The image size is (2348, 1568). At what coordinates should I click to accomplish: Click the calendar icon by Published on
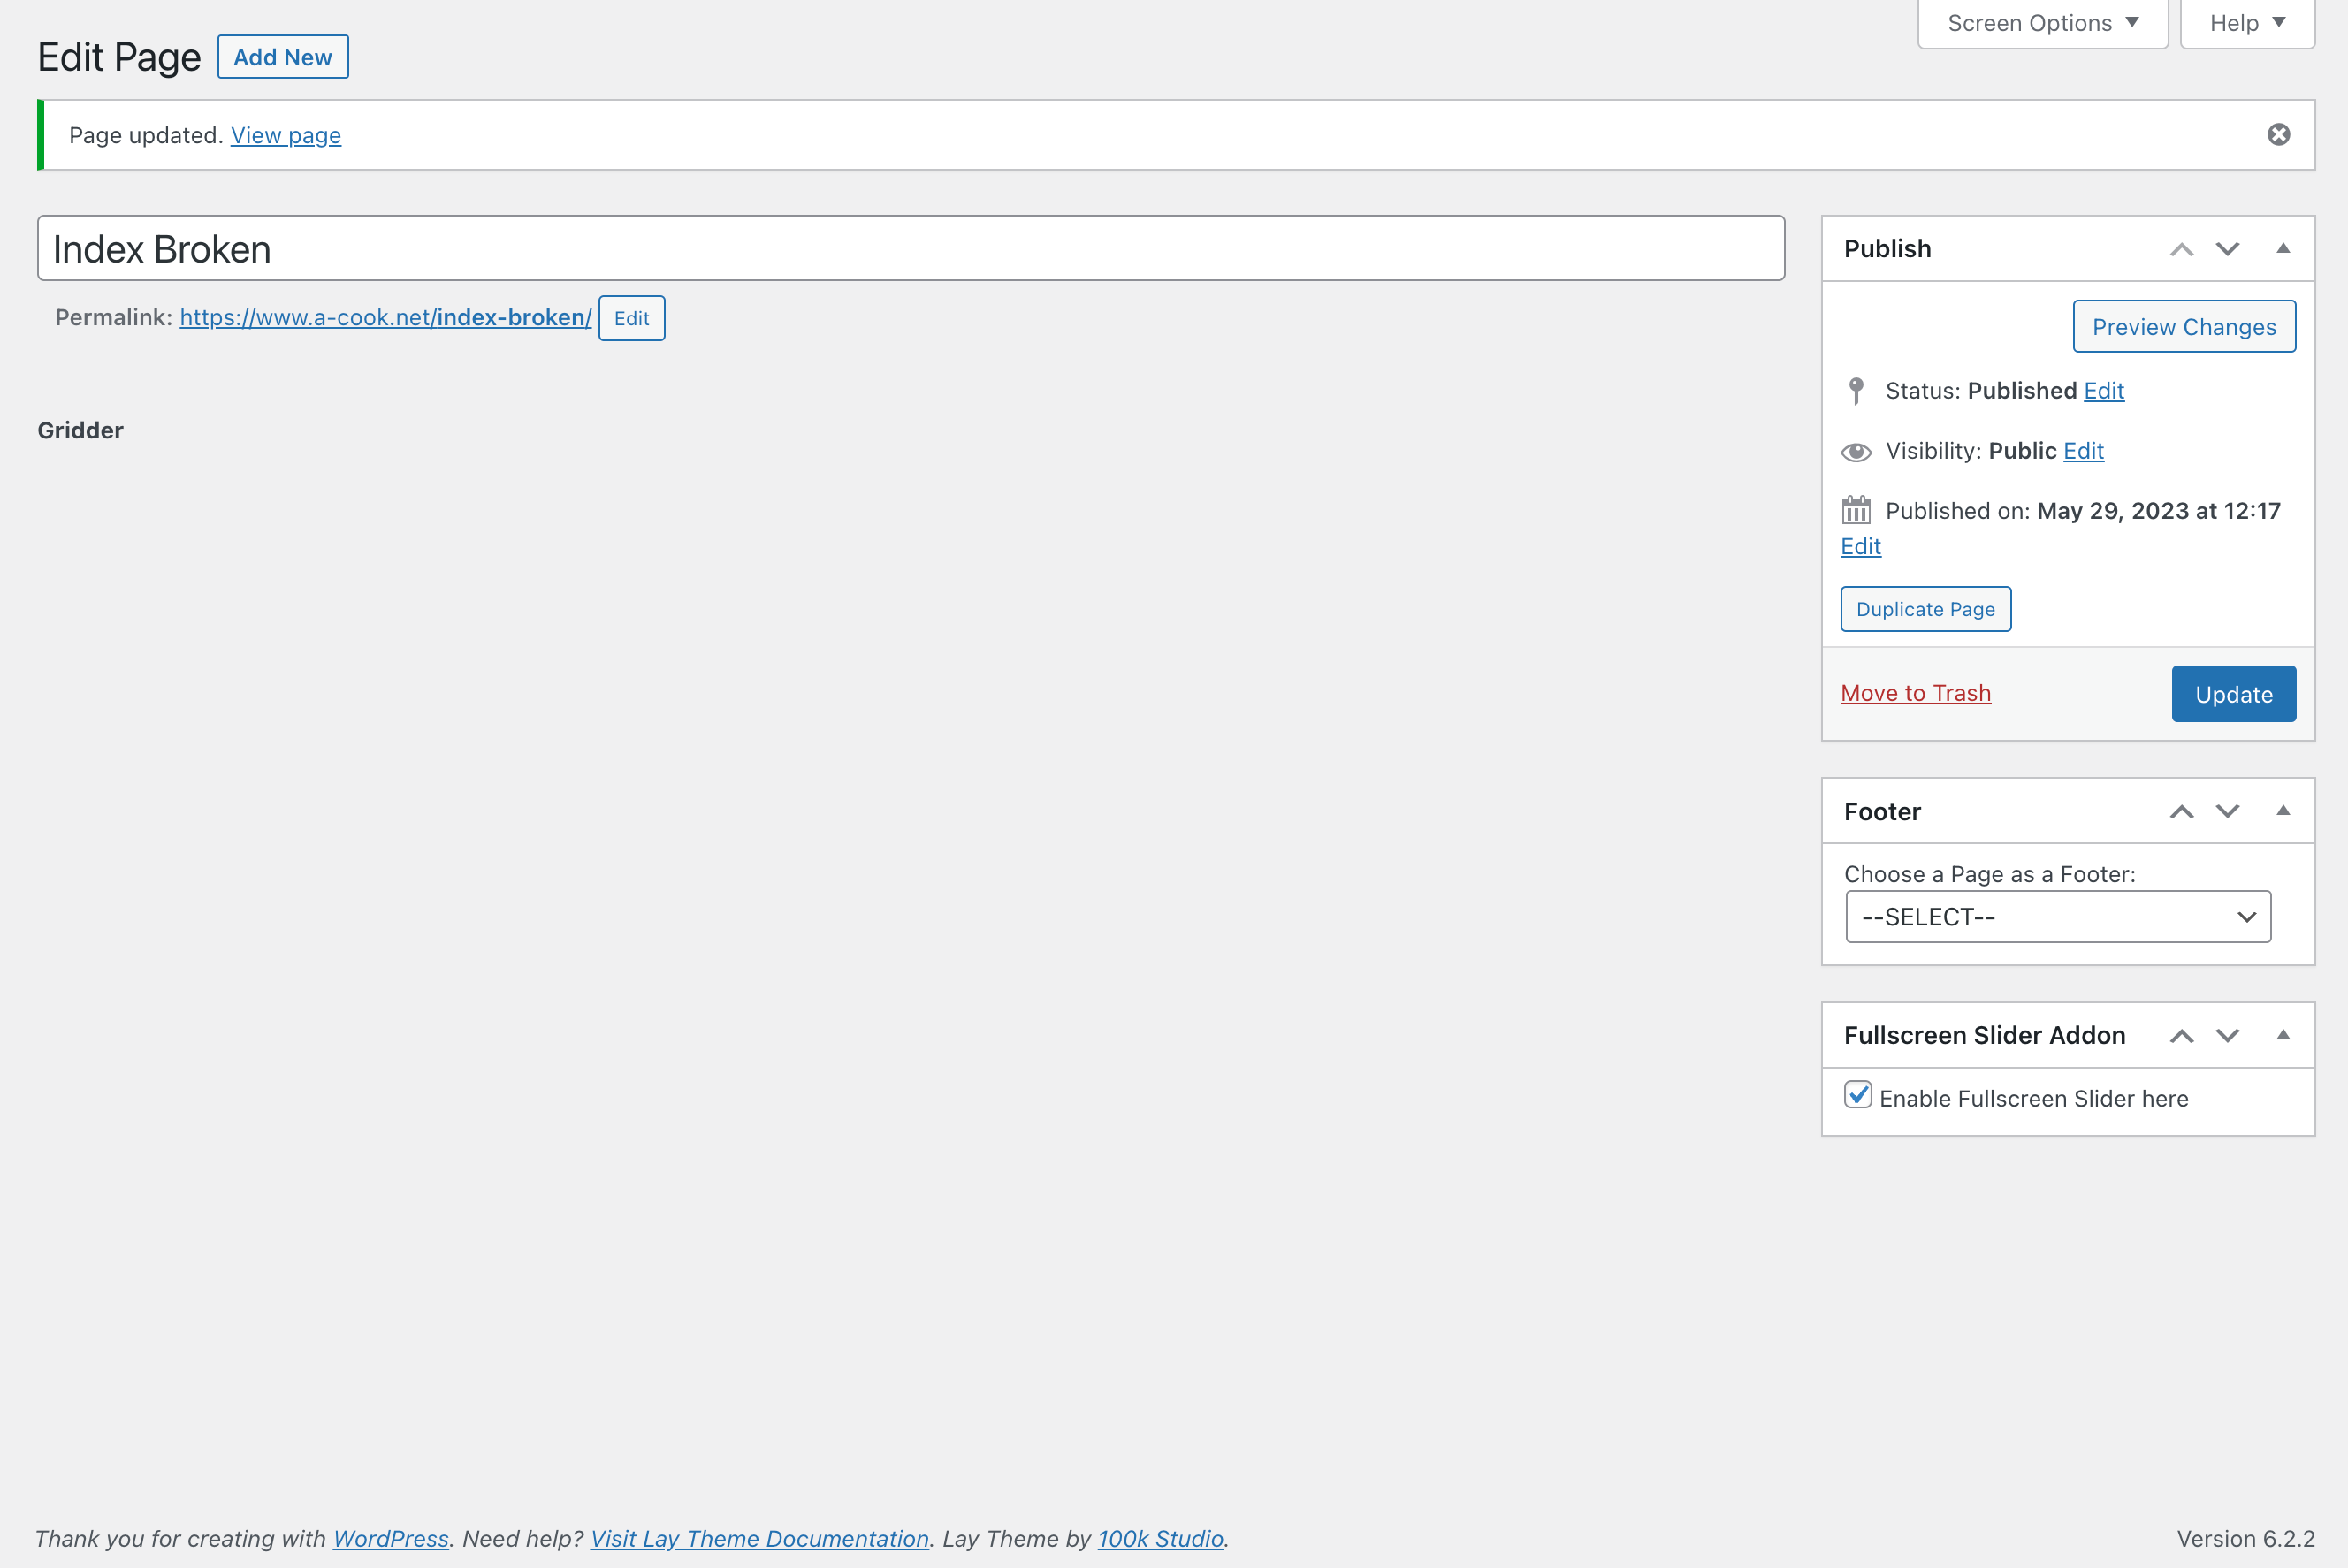coord(1856,510)
